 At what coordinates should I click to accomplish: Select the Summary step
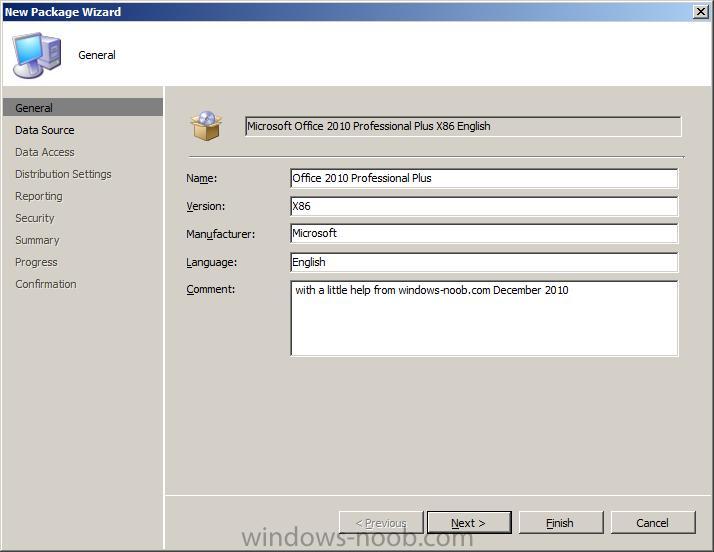pyautogui.click(x=37, y=240)
